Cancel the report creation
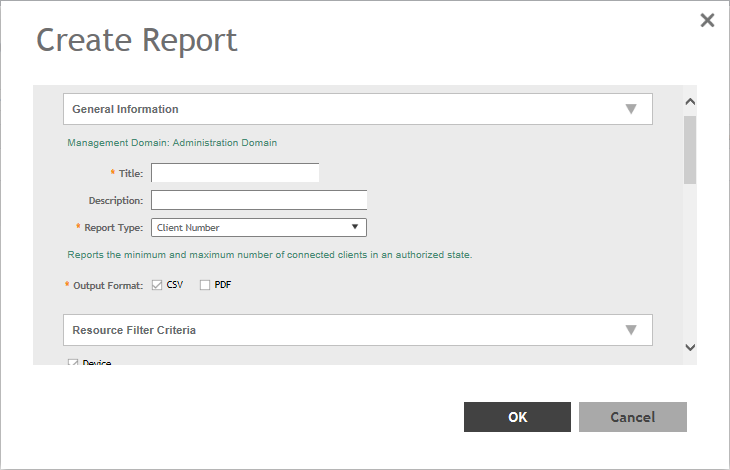The height and width of the screenshot is (470, 730). point(632,417)
